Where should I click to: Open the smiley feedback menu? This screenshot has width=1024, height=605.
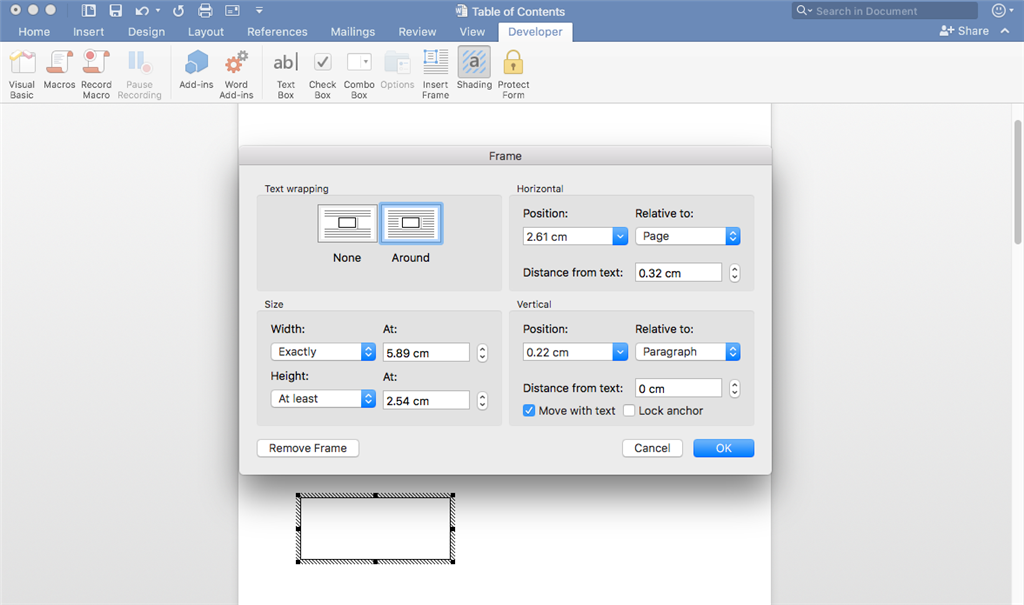(x=1000, y=10)
